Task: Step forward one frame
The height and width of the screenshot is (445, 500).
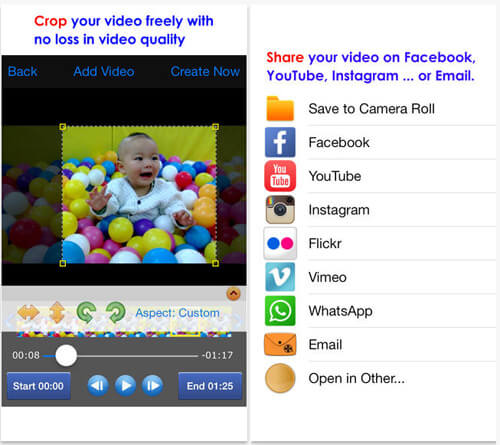Action: tap(152, 386)
